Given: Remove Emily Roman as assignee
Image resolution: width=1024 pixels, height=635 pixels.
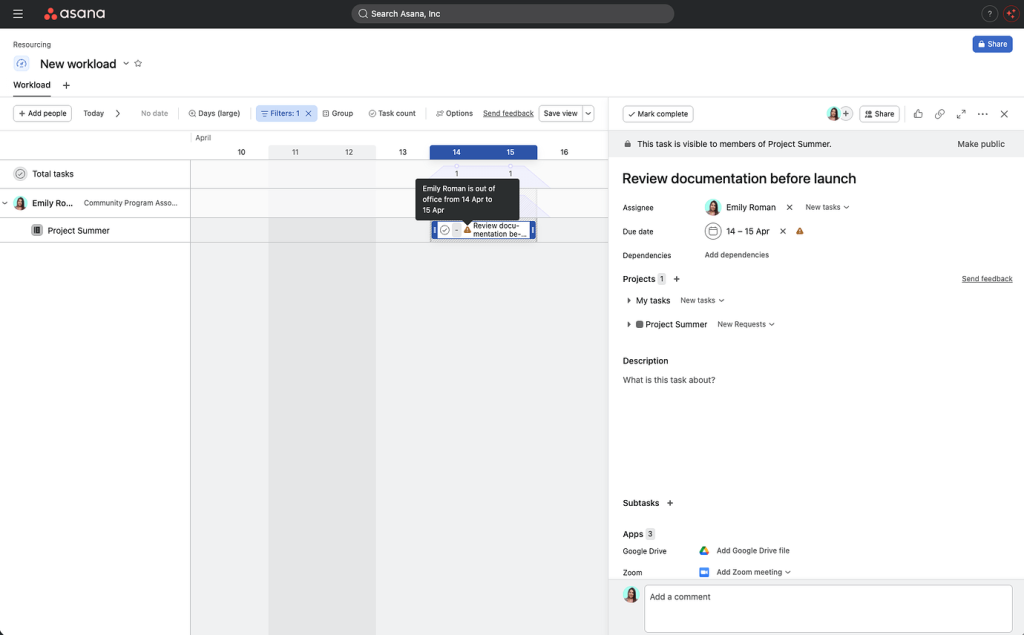Looking at the screenshot, I should point(789,207).
